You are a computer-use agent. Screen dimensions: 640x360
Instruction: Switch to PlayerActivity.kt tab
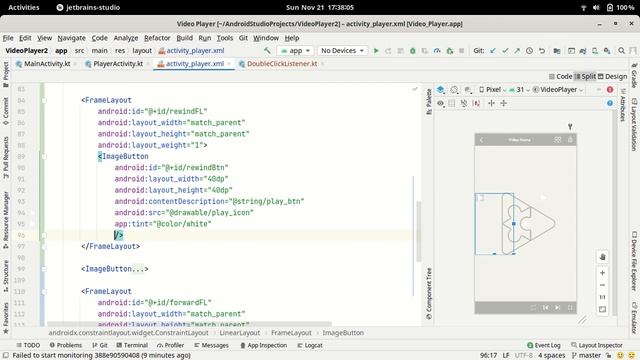118,64
